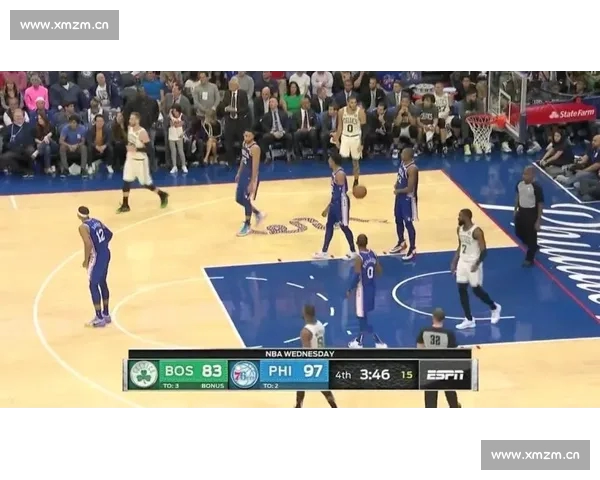Viewport: 600px width, 480px height.
Task: Click the 'BONUS' indicator under Boston
Action: coord(213,385)
